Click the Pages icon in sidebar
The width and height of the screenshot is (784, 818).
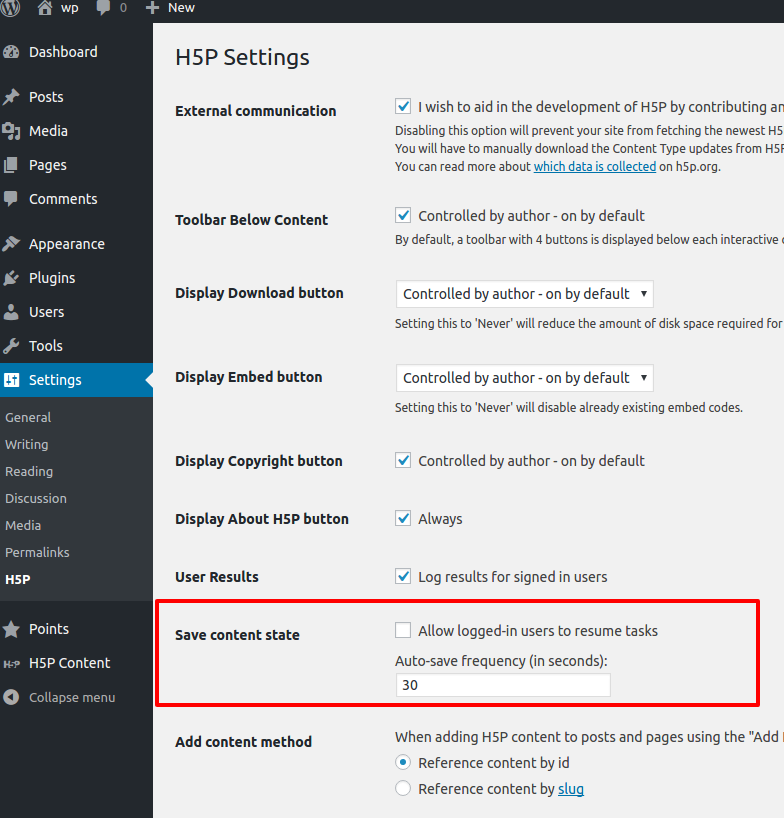11,165
